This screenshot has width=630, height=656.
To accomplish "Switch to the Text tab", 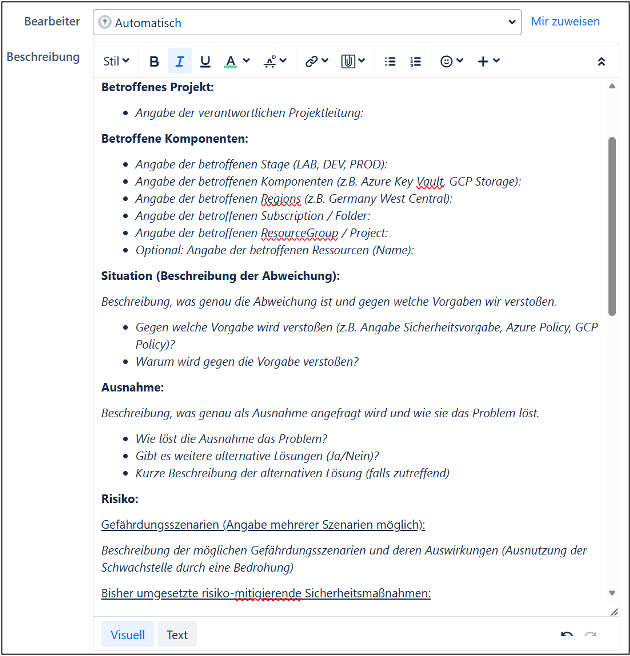I will coord(177,634).
